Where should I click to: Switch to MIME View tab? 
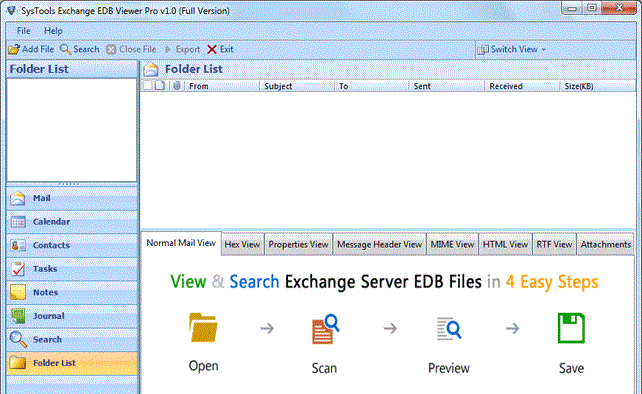pyautogui.click(x=452, y=245)
